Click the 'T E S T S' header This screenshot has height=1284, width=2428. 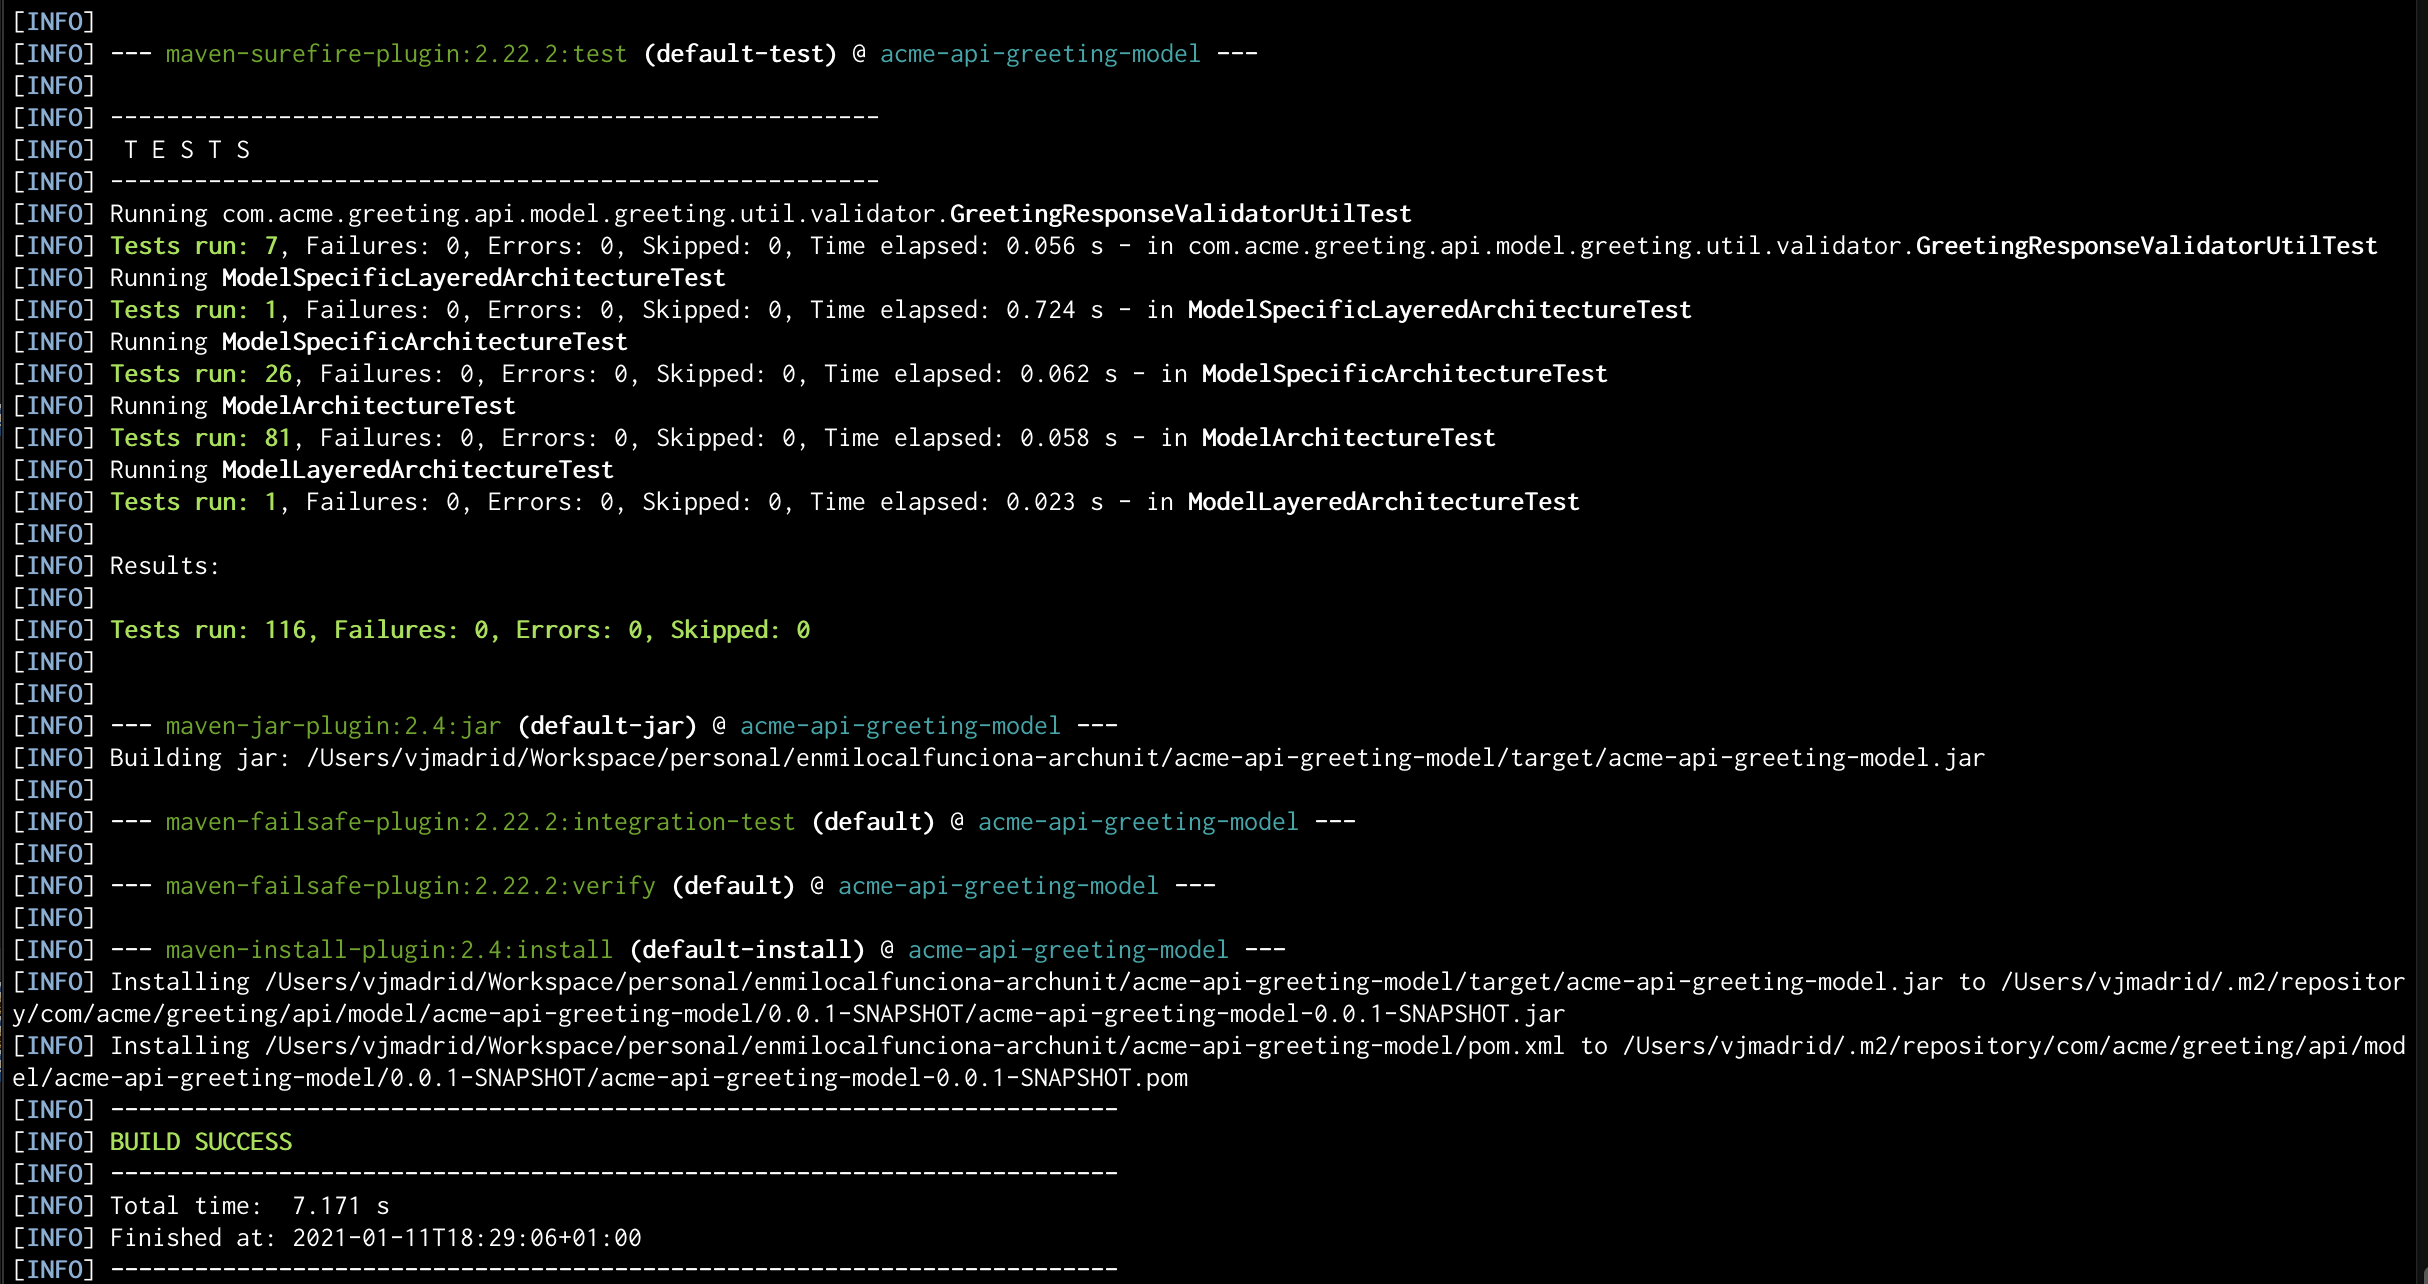187,149
